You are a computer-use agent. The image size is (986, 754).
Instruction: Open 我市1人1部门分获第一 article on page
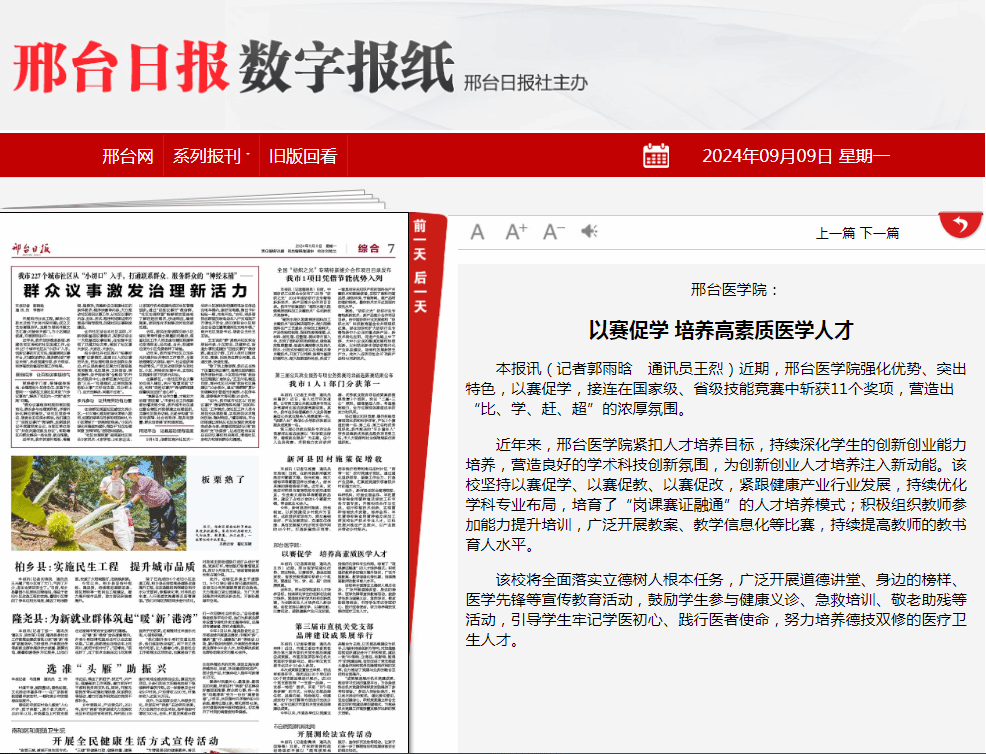(336, 384)
